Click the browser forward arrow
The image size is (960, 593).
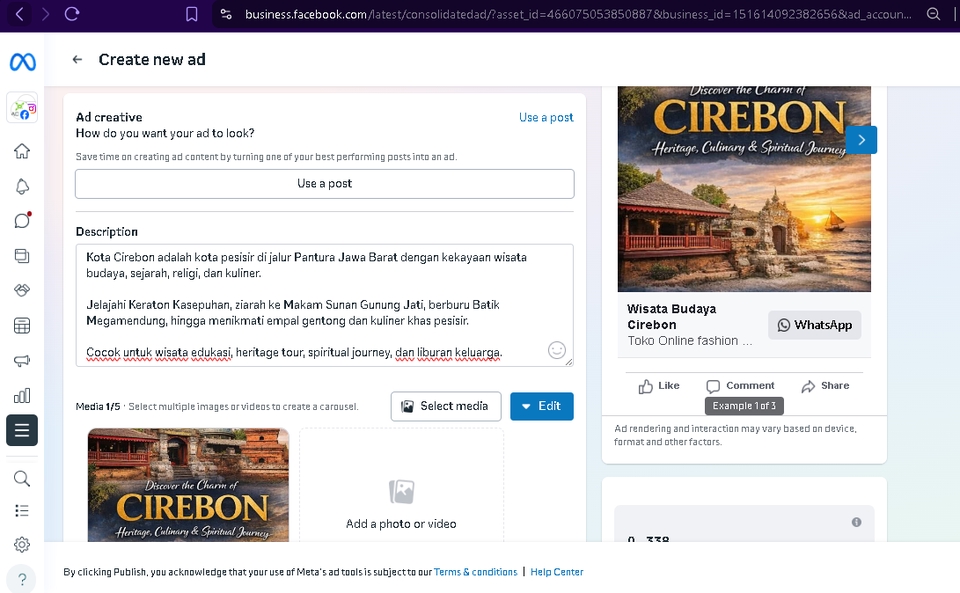tap(45, 14)
